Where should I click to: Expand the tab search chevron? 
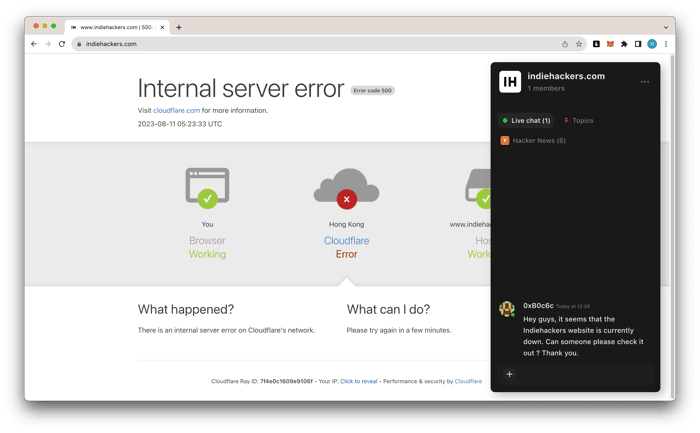[x=666, y=27]
